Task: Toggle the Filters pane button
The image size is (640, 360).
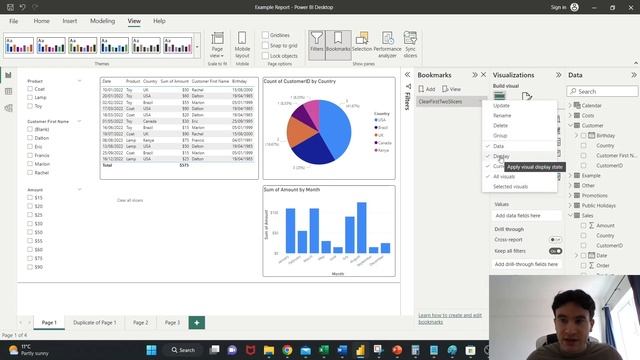Action: point(317,45)
